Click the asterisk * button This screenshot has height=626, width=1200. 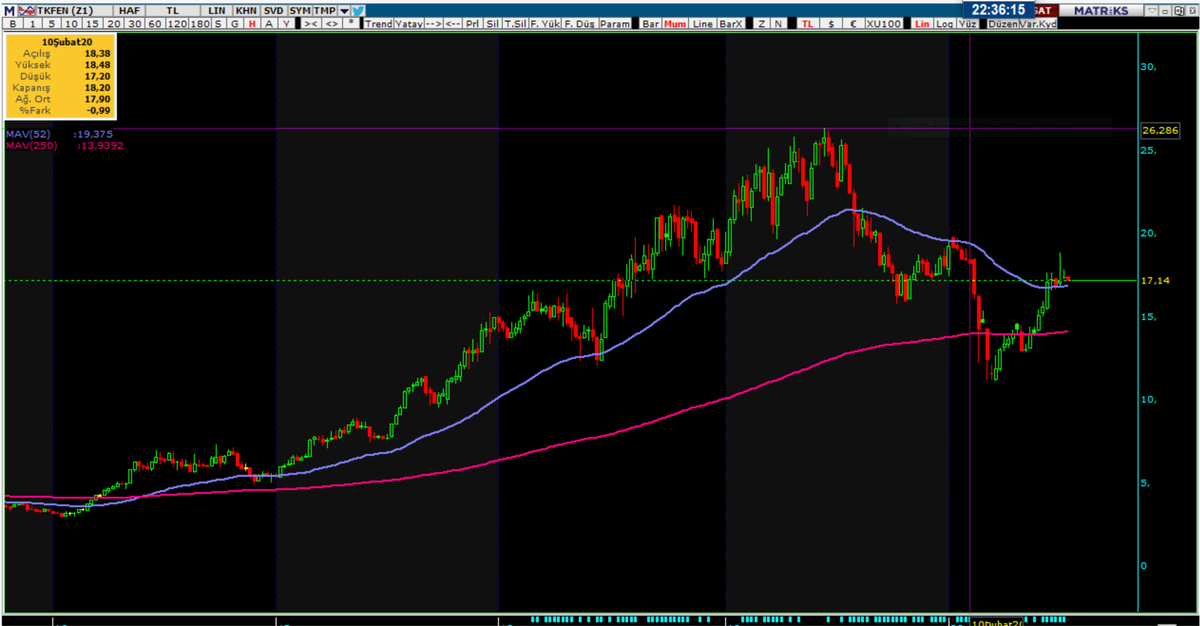(351, 23)
